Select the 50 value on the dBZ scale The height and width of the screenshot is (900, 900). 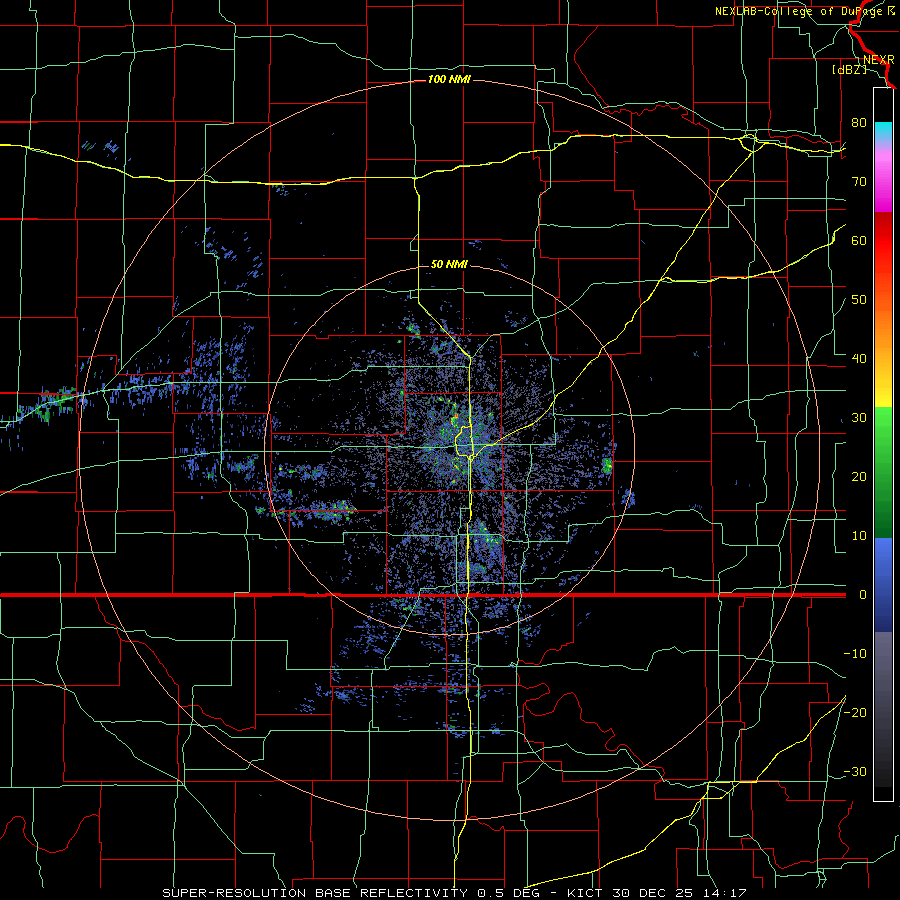[859, 300]
